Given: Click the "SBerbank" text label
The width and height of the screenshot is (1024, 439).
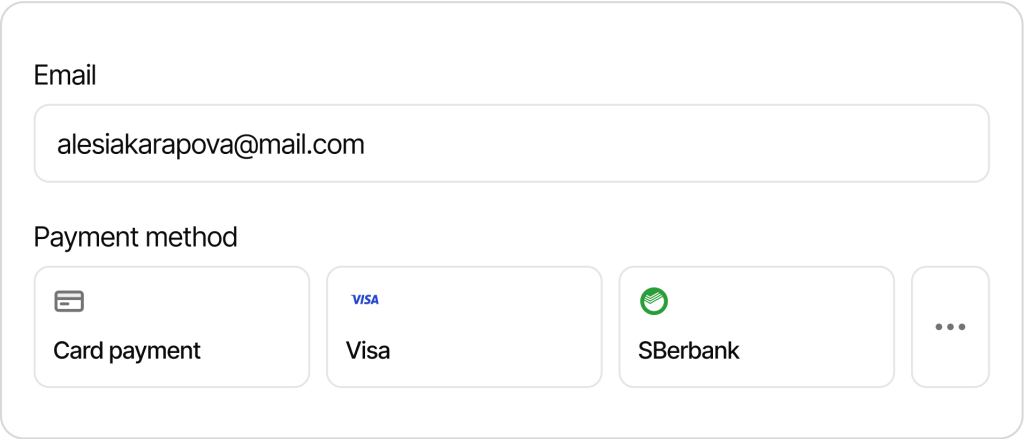Looking at the screenshot, I should click(x=689, y=351).
